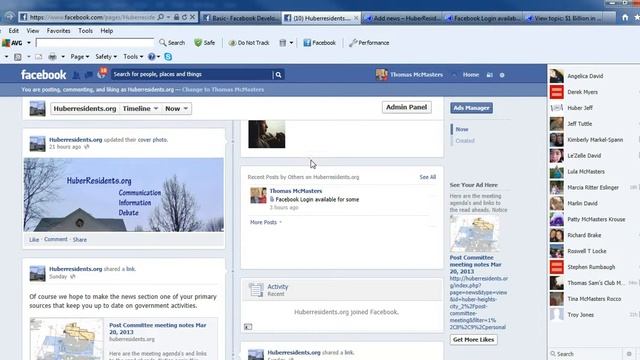Screen dimensions: 640x360
Task: Click the Home link in Facebook header
Action: 471,75
